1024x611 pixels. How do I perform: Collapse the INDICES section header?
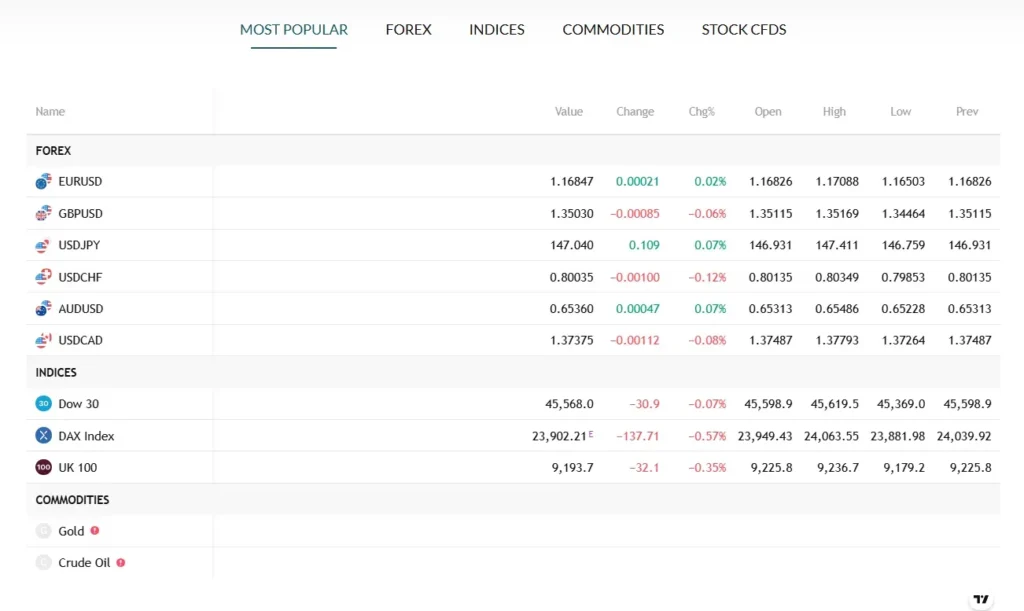tap(55, 372)
